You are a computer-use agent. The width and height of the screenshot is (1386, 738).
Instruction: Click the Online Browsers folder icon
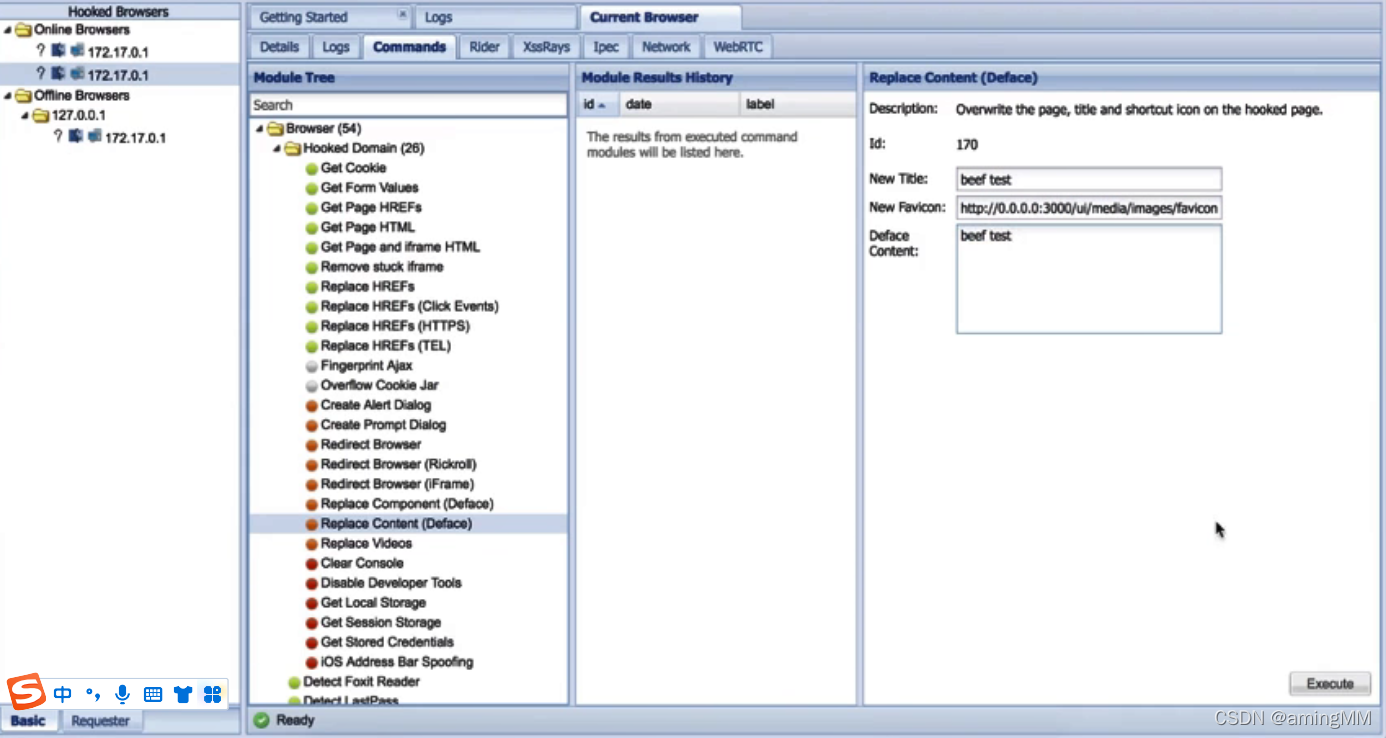[x=23, y=30]
